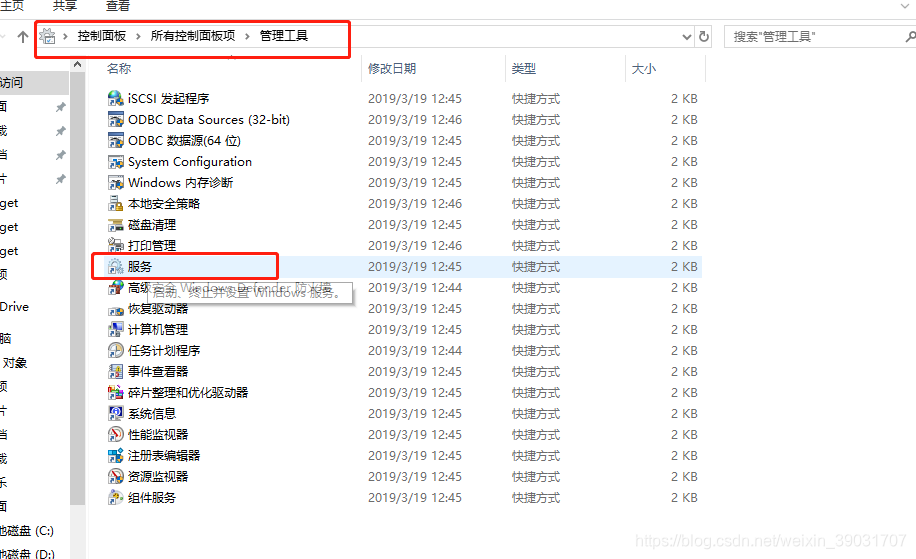
Task: Select the 服务 file name
Action: tap(140, 267)
